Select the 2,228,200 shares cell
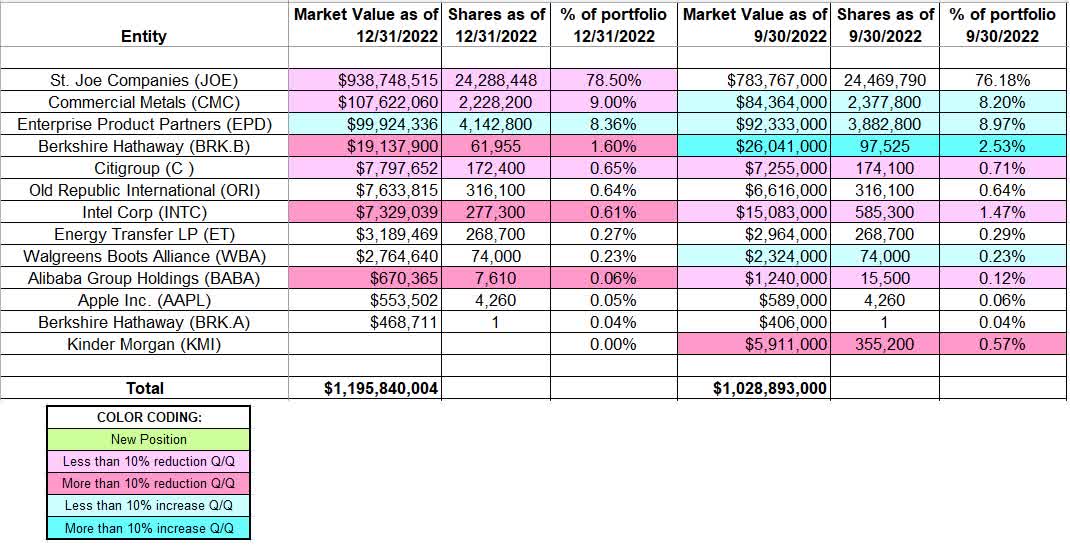This screenshot has width=1070, height=547. pyautogui.click(x=495, y=102)
